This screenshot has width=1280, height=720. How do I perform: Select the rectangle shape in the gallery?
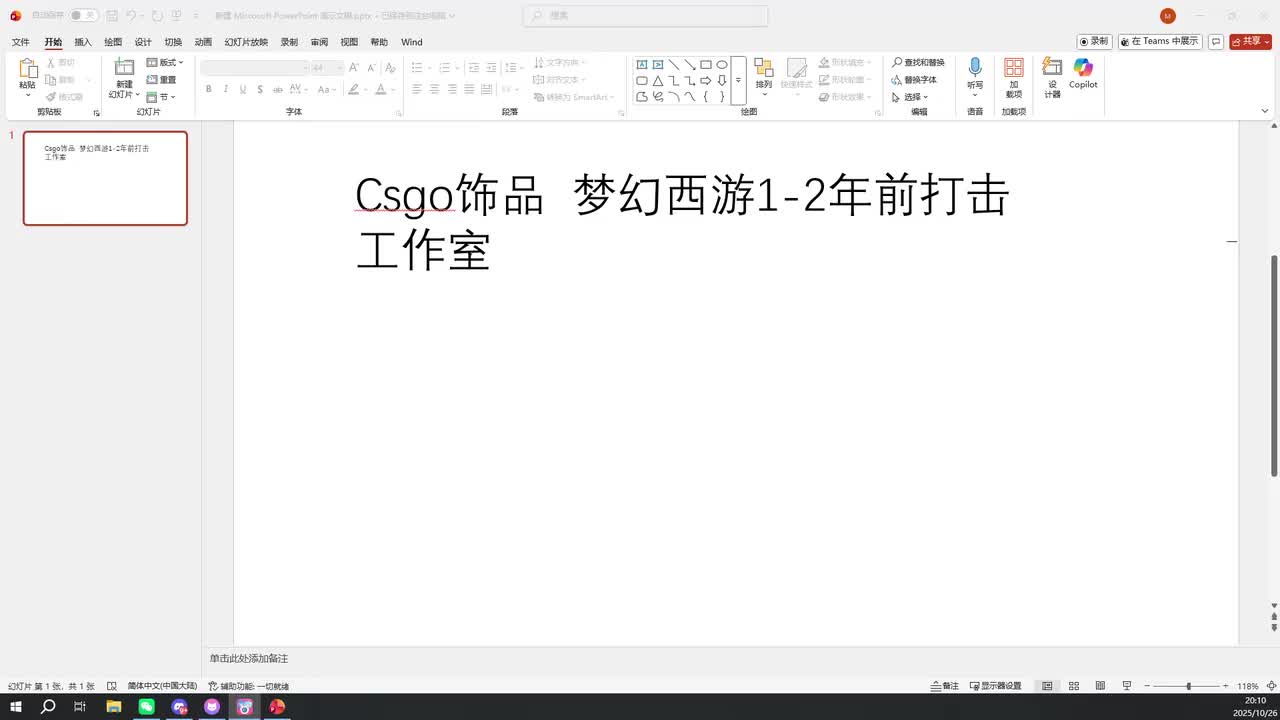click(706, 65)
